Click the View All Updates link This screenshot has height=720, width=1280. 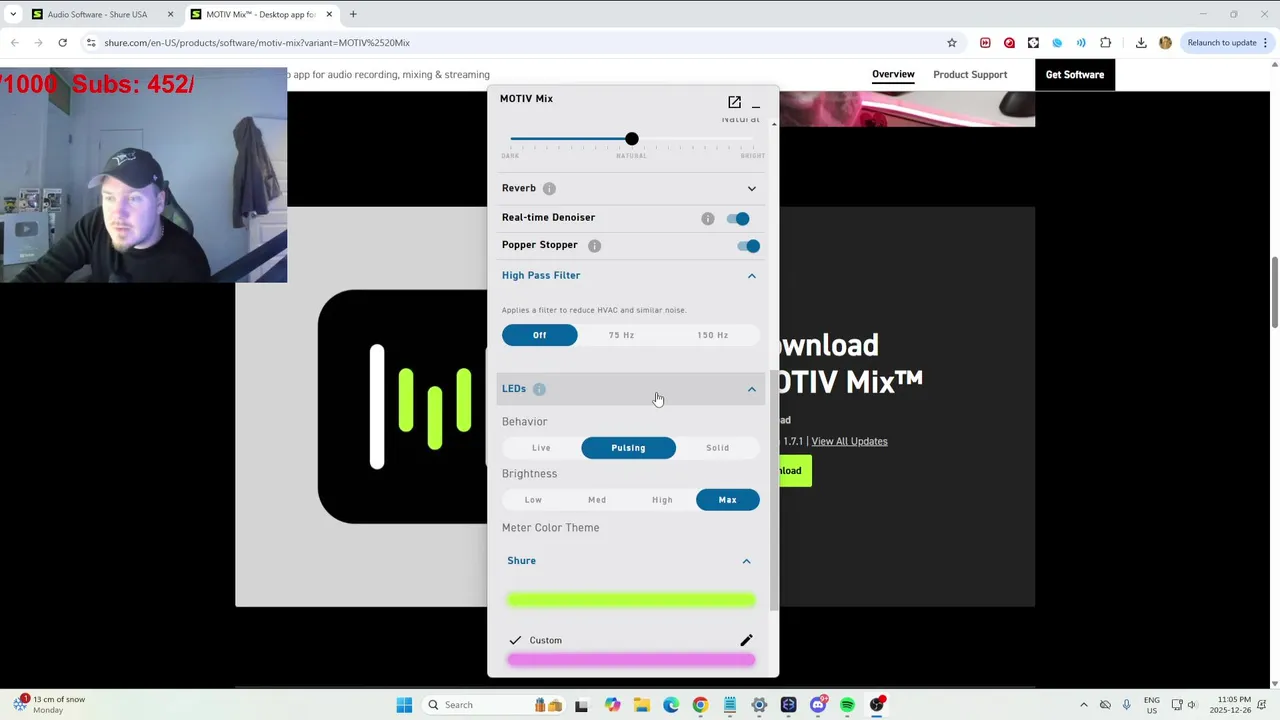849,441
